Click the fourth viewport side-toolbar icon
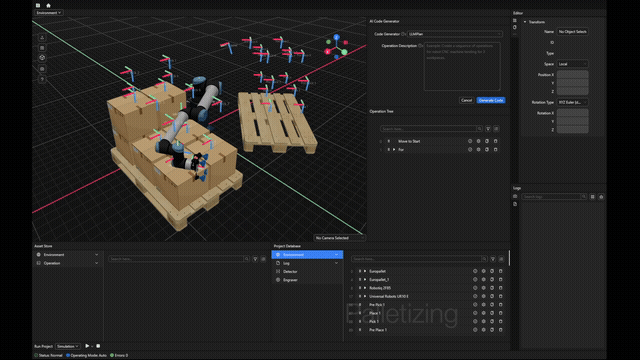Viewport: 640px width, 360px height. click(42, 69)
